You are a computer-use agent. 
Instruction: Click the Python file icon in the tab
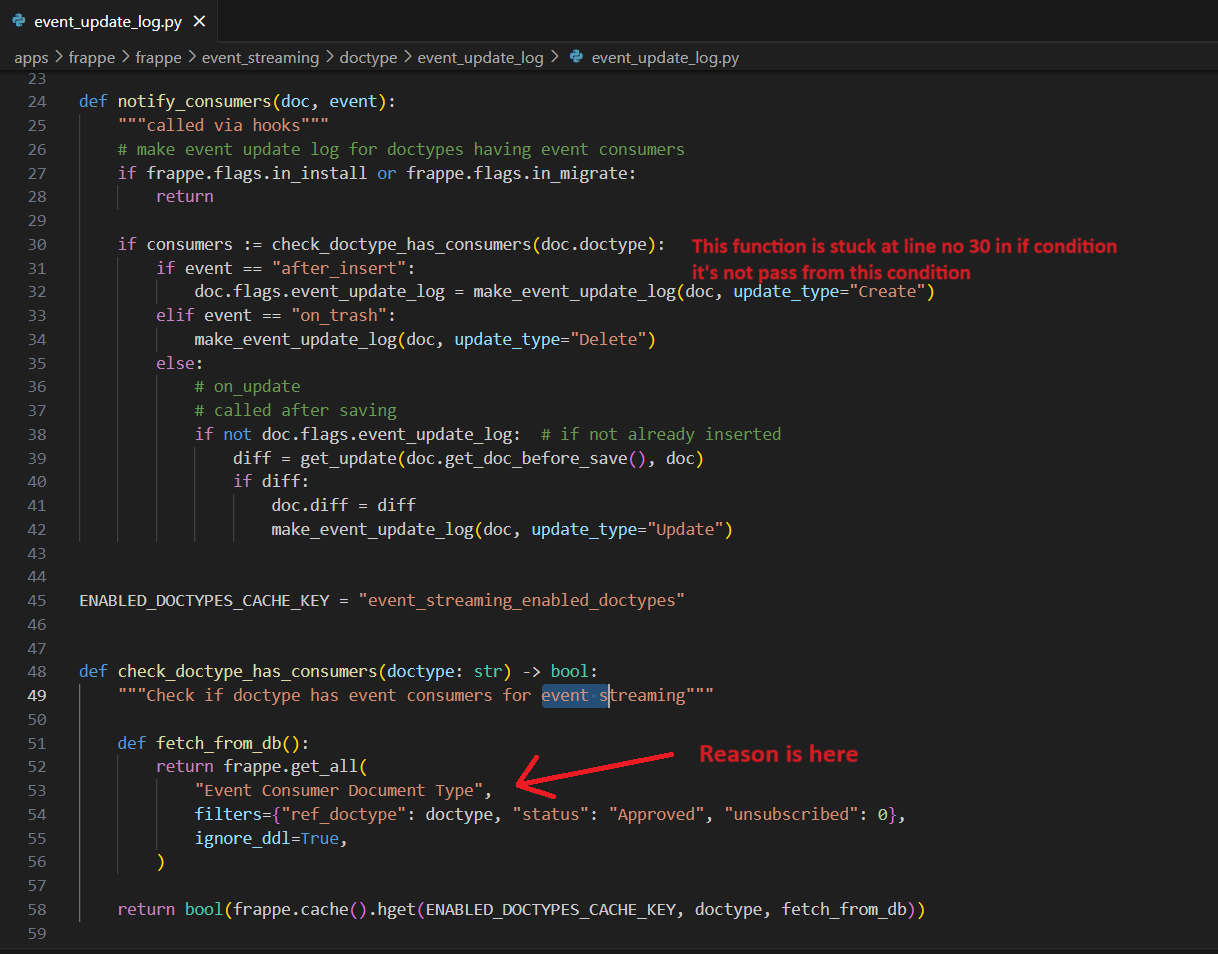[18, 20]
